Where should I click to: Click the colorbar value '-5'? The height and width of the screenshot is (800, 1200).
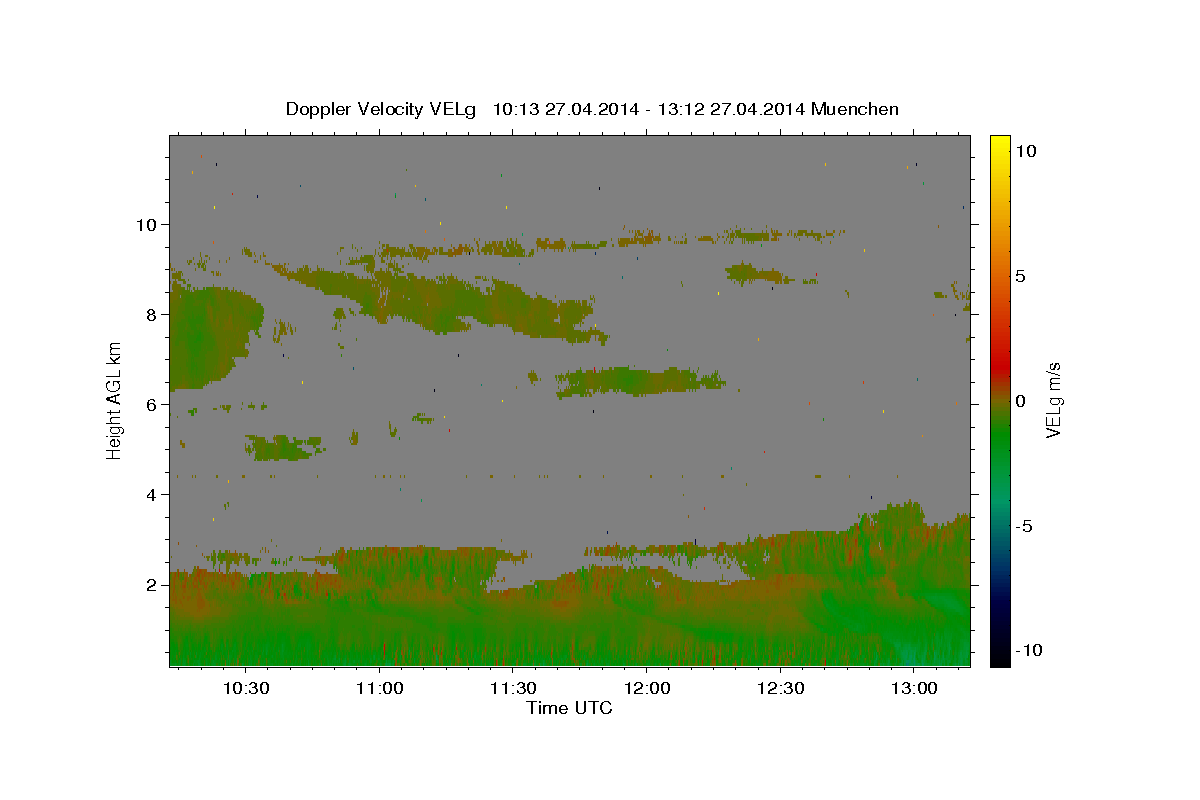click(1024, 526)
